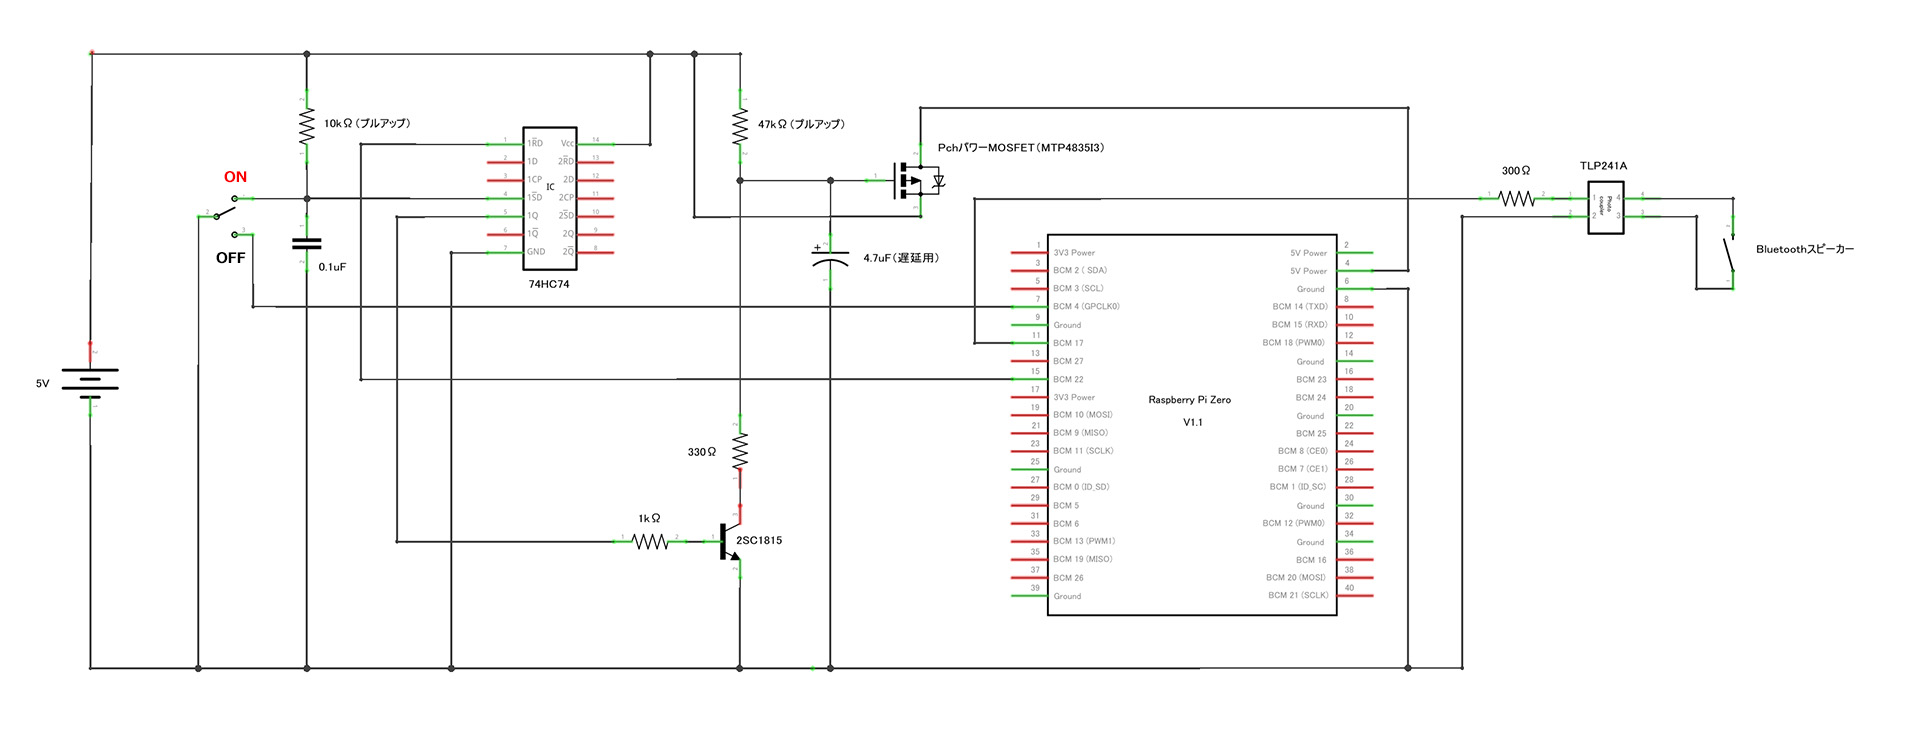Click the 330Ω resistor above the transistor

click(740, 451)
